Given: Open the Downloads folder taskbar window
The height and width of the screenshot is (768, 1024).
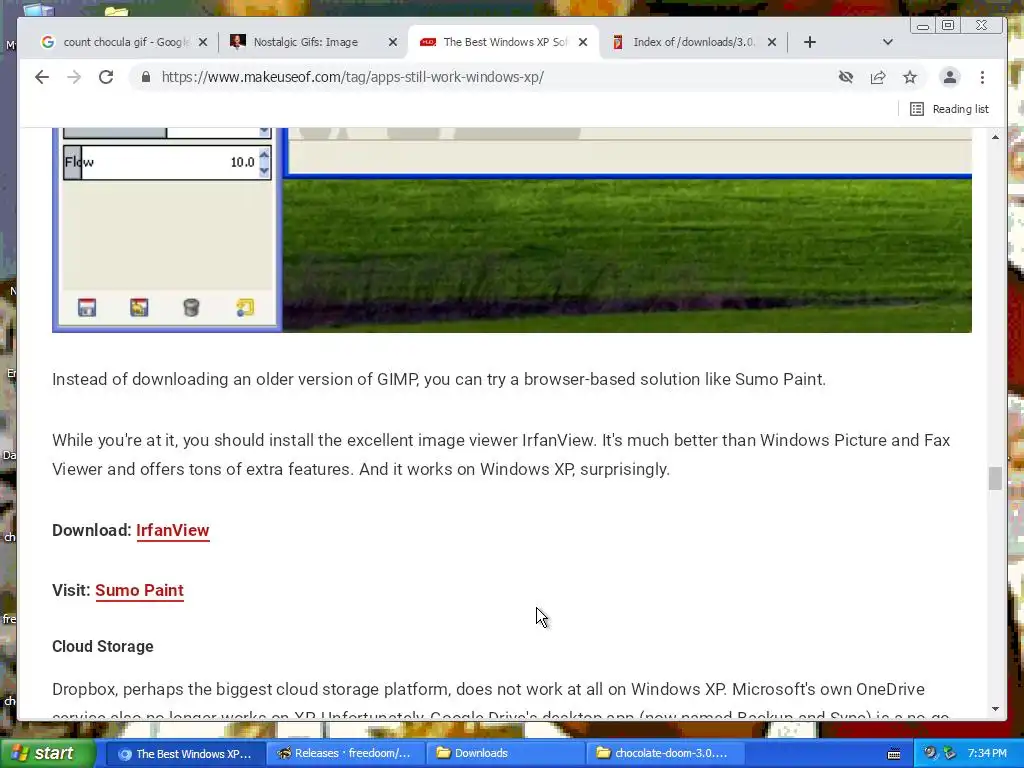Looking at the screenshot, I should 506,754.
